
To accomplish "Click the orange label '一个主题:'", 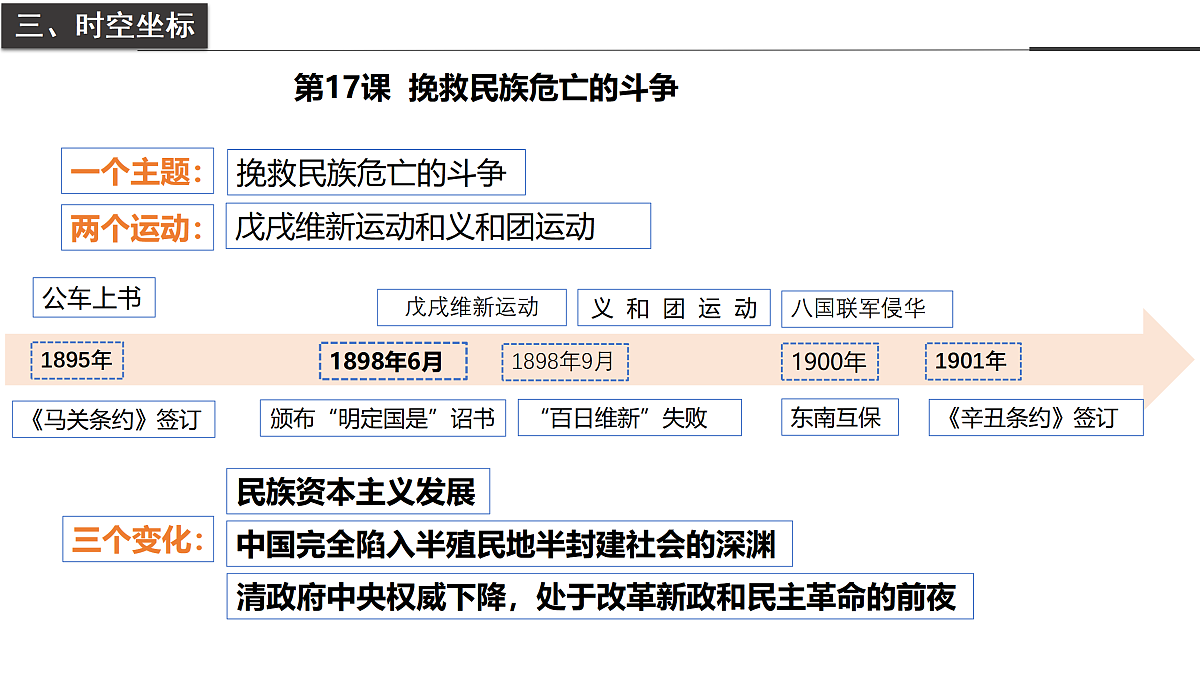I will click(138, 173).
